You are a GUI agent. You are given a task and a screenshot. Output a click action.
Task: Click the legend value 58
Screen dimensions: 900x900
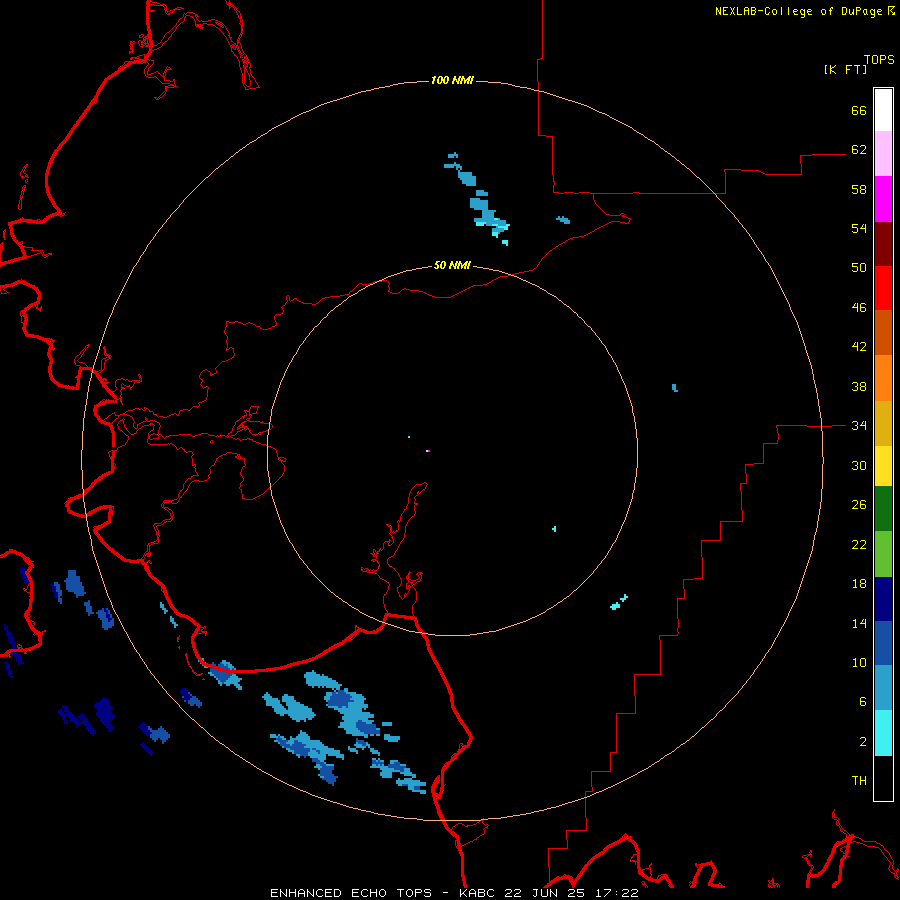(859, 189)
